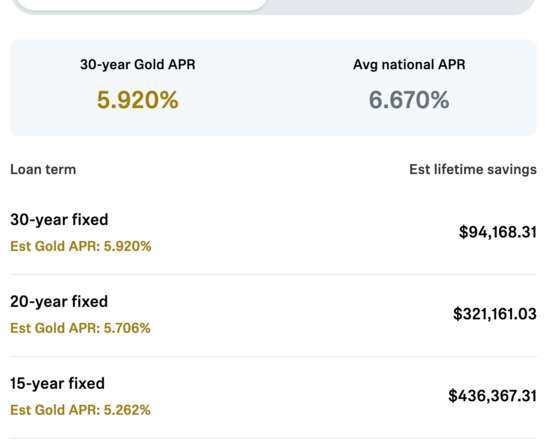Click the 30-year Gold APR heading
Viewport: 550px width, 441px height.
click(138, 65)
